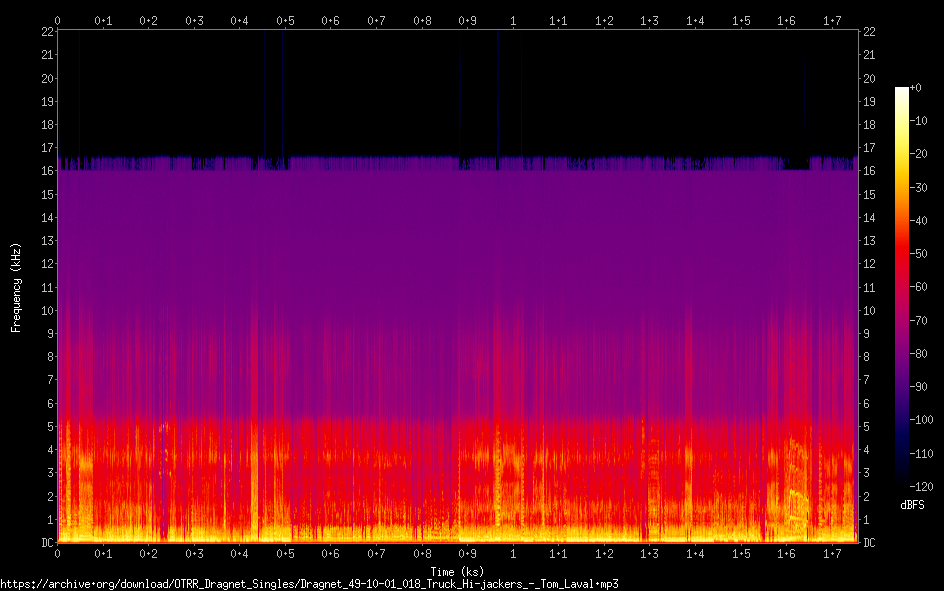Screen dimensions: 944x591
Task: Select the 1 ks tick on the bottom time axis
Action: [513, 553]
